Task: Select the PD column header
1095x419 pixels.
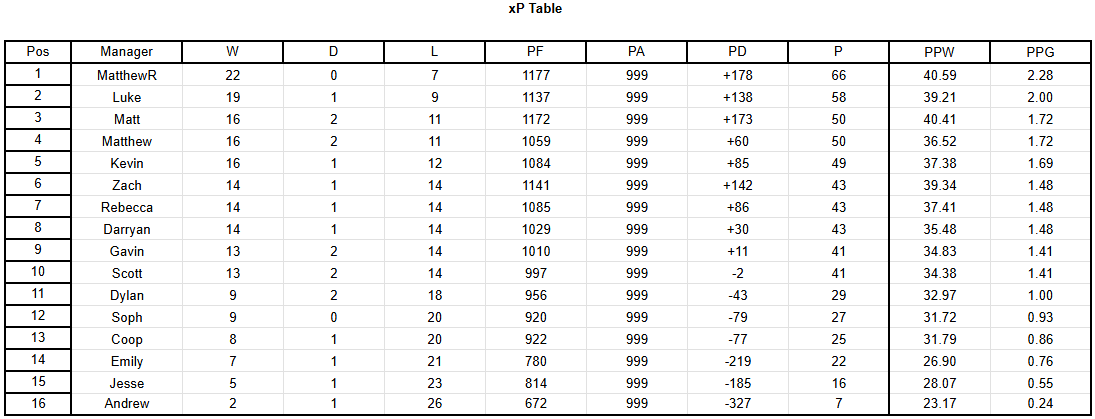Action: tap(737, 52)
